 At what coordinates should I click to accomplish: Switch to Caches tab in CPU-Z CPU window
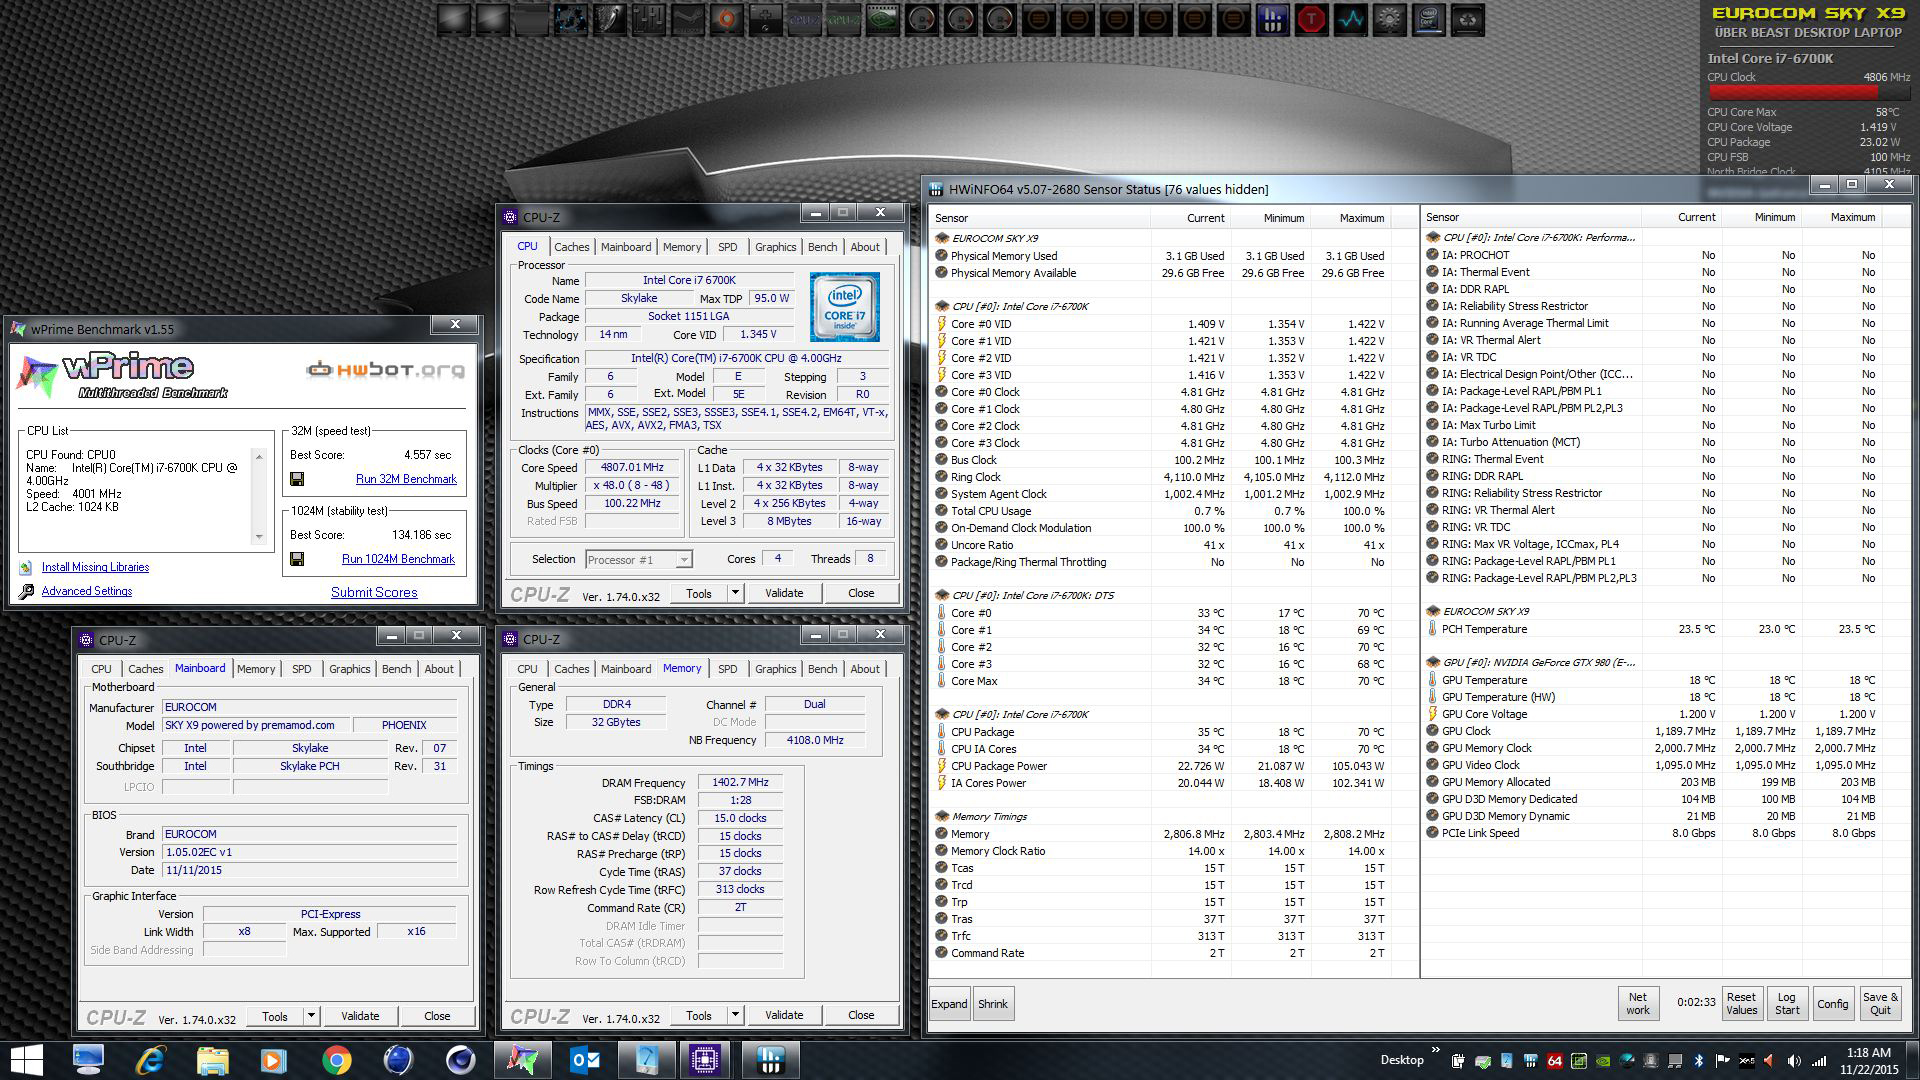click(x=572, y=247)
